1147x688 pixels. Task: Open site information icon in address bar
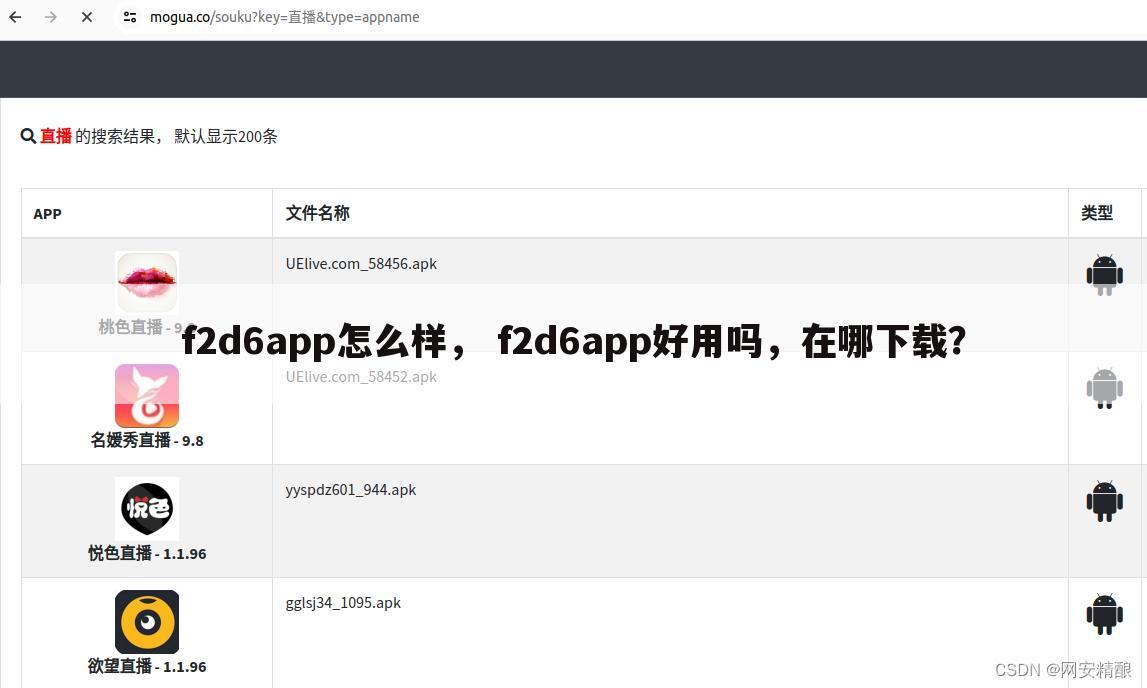[x=130, y=17]
